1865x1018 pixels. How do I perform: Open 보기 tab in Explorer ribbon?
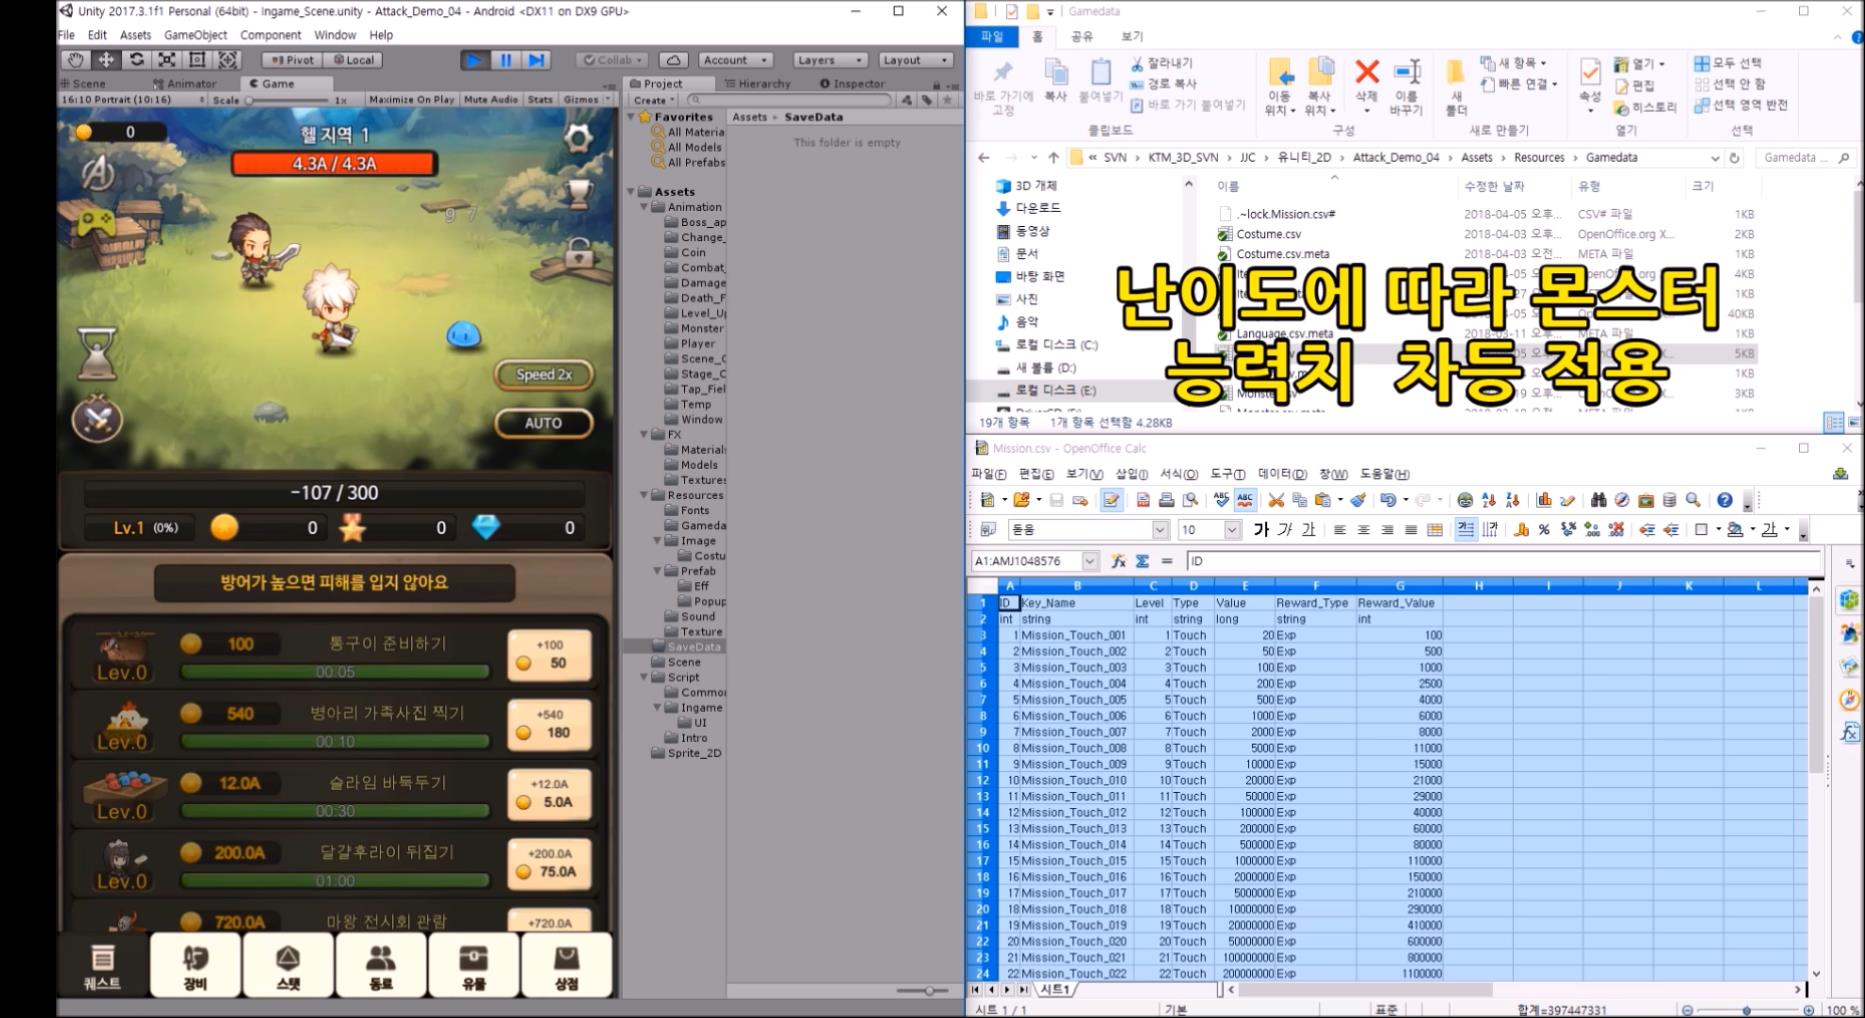pyautogui.click(x=1132, y=37)
